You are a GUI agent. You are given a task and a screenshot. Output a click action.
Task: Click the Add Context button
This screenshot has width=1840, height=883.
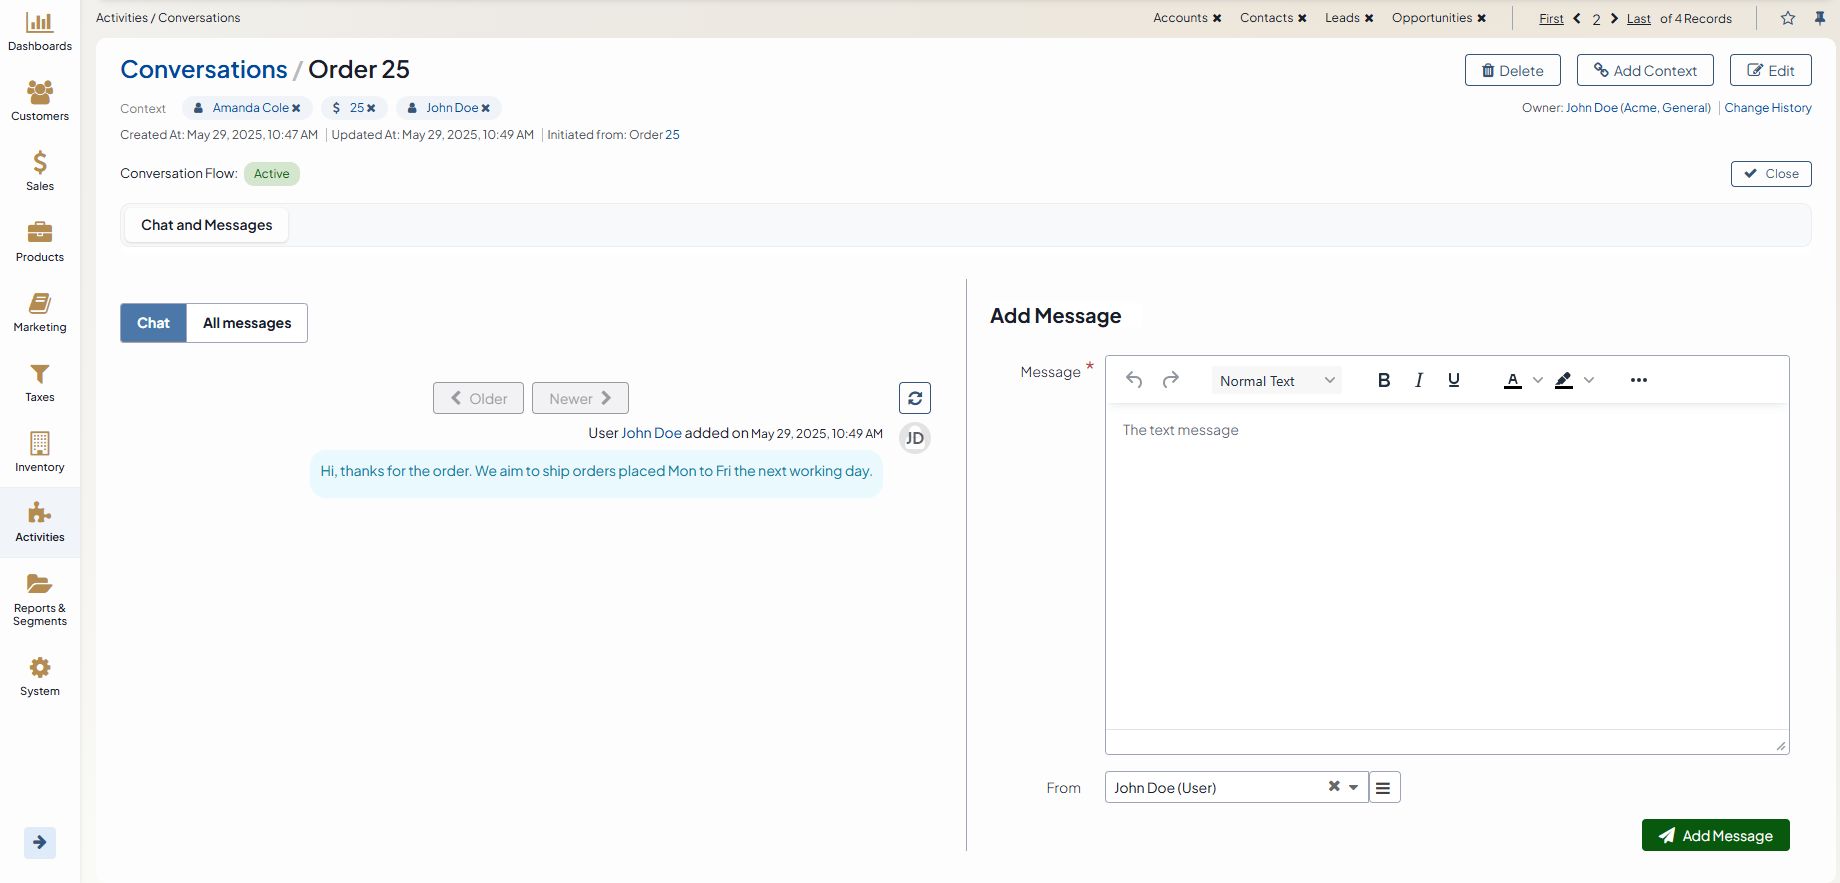coord(1644,70)
